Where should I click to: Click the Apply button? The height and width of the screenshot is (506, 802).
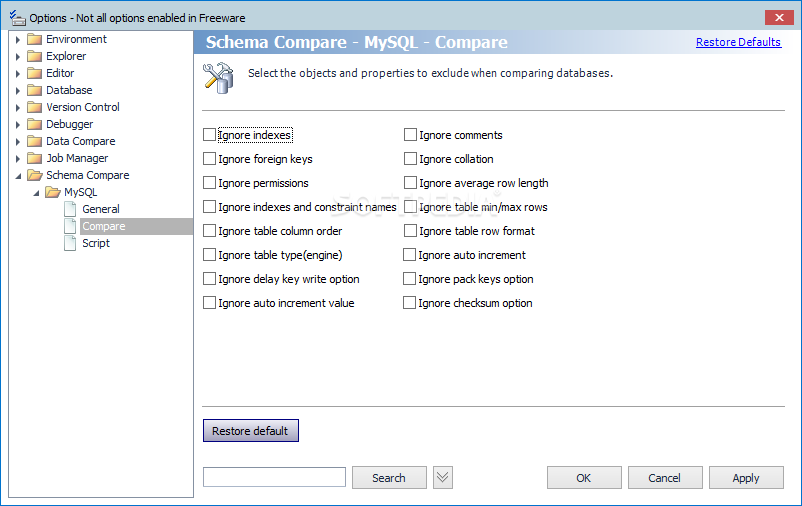[x=746, y=478]
